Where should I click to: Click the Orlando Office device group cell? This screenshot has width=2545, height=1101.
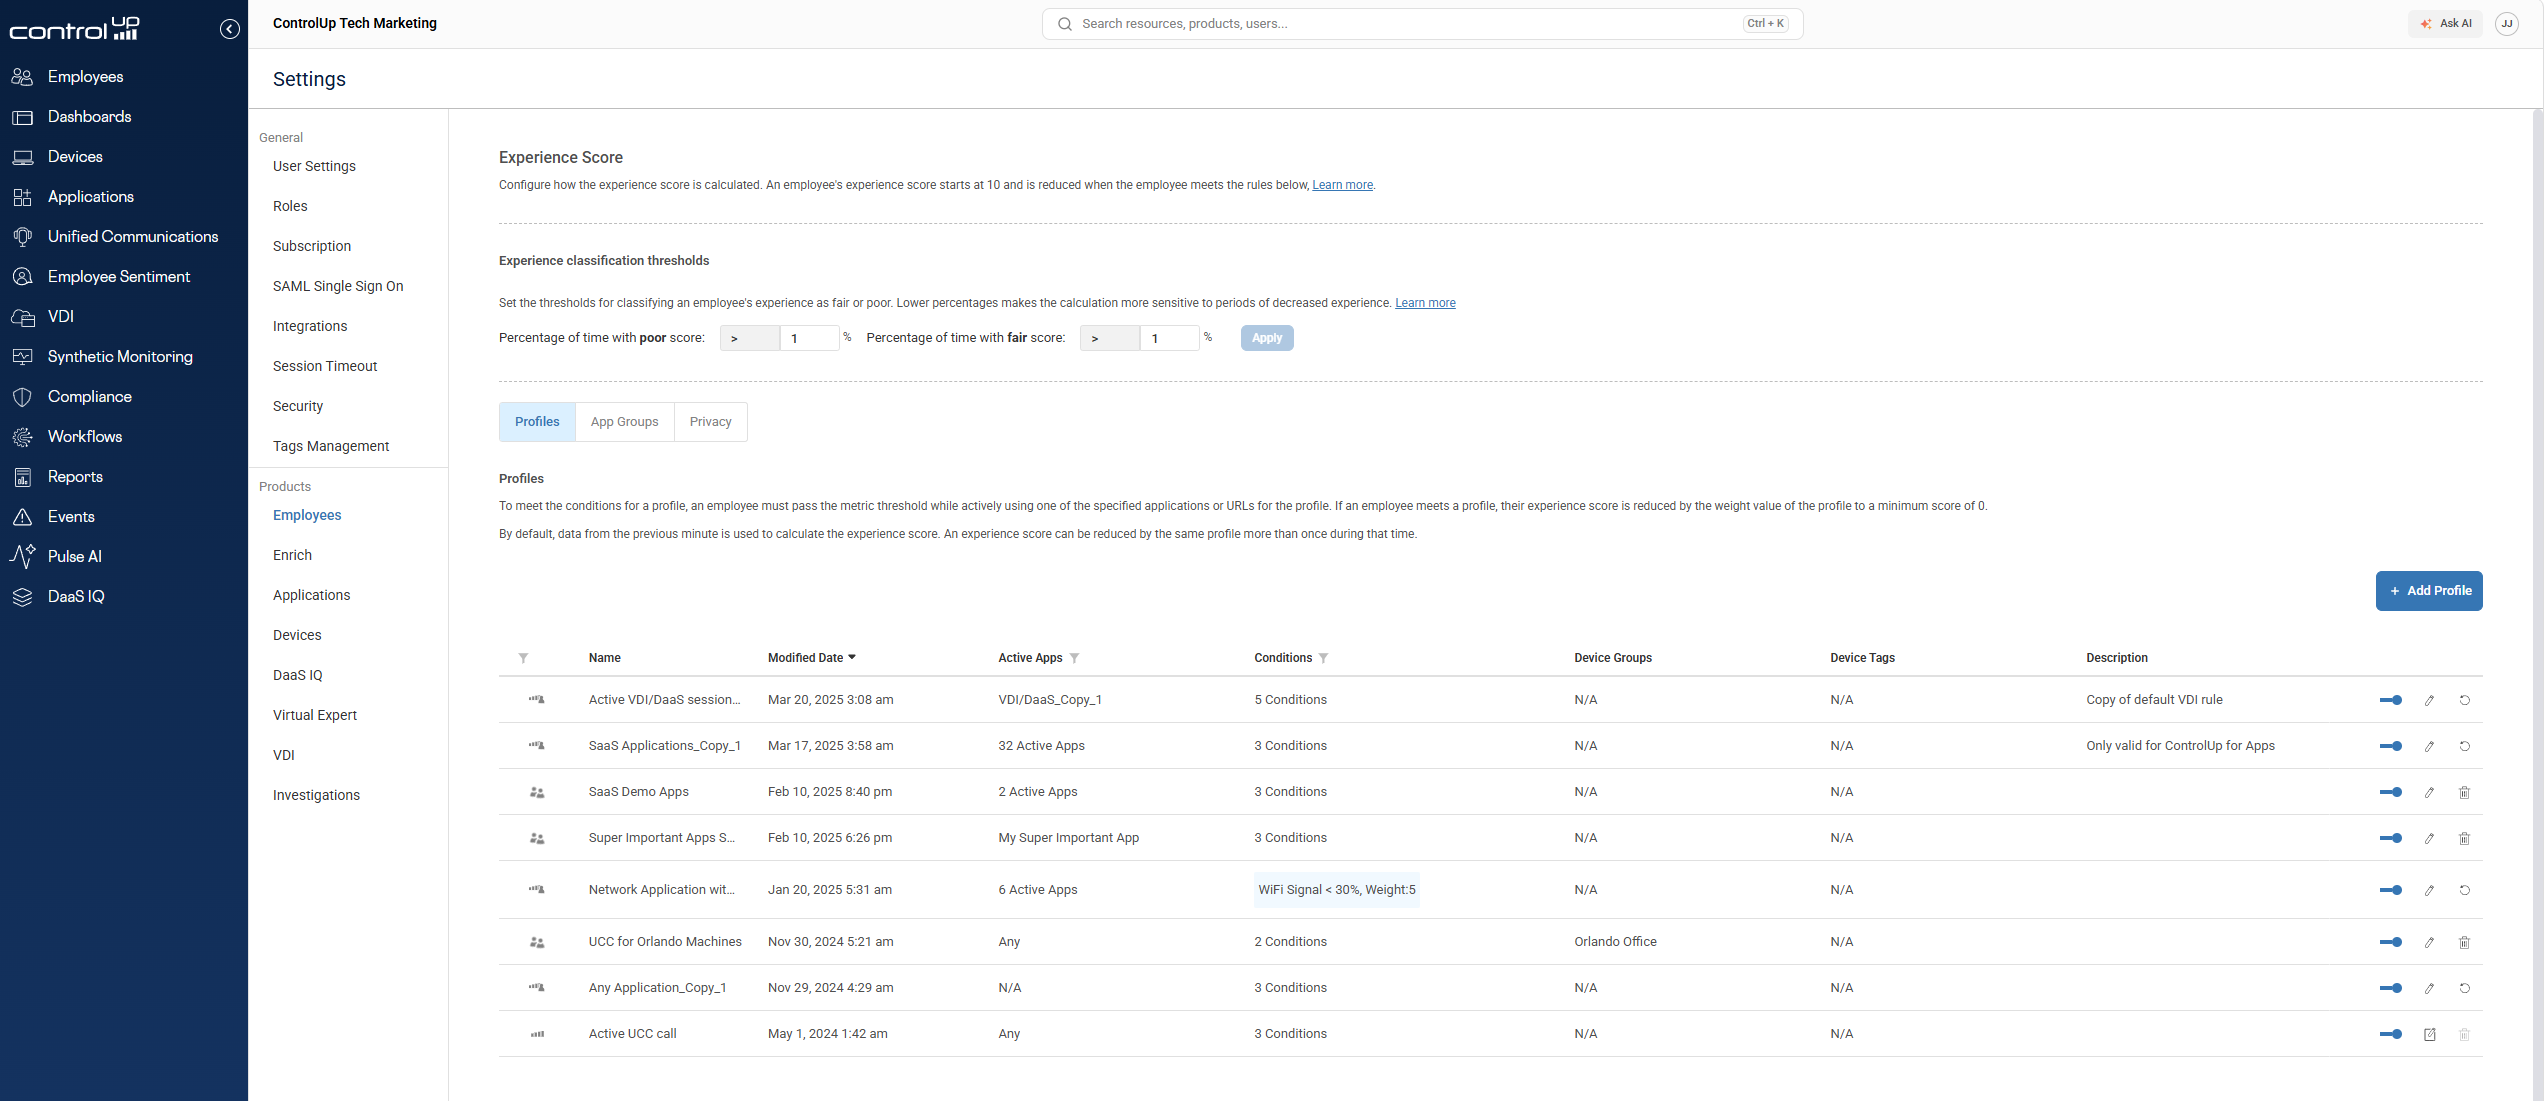click(1615, 942)
